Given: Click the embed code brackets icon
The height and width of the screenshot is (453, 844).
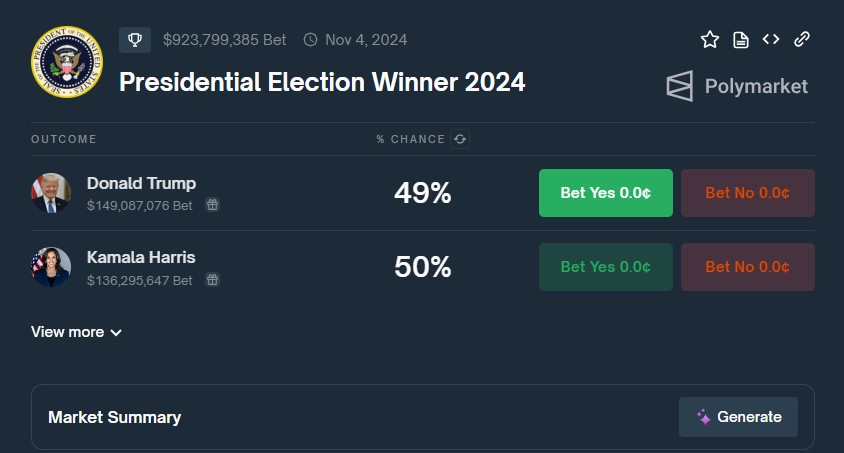Looking at the screenshot, I should 771,39.
